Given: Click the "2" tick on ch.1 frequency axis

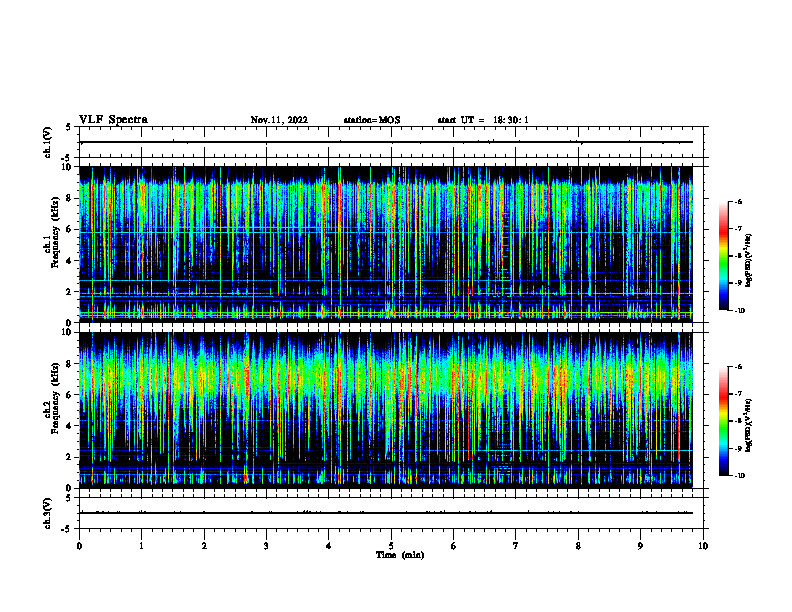Looking at the screenshot, I should tap(70, 292).
